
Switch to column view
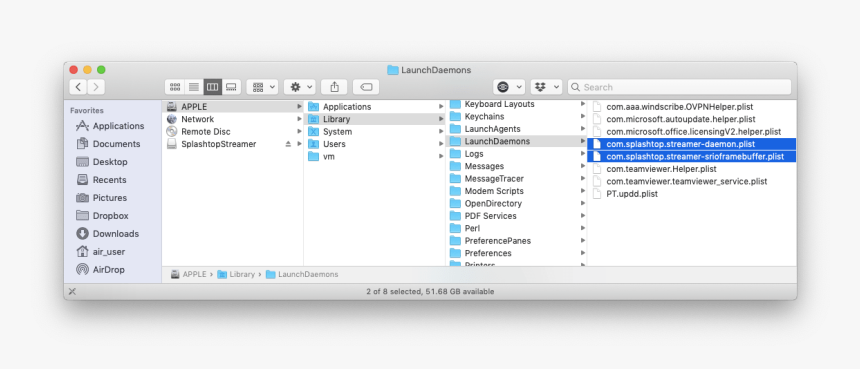tap(212, 87)
